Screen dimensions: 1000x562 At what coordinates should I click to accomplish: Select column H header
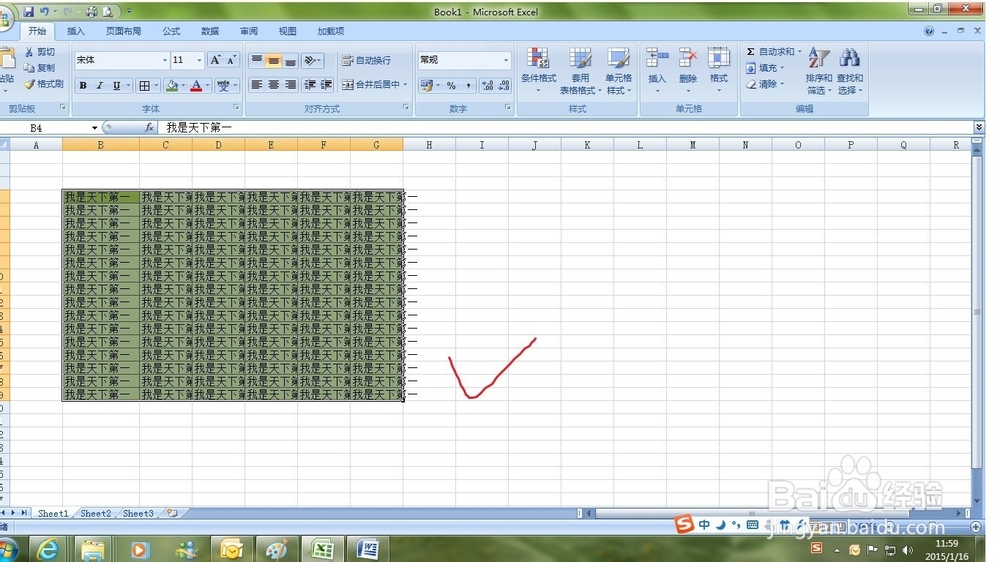click(x=429, y=145)
